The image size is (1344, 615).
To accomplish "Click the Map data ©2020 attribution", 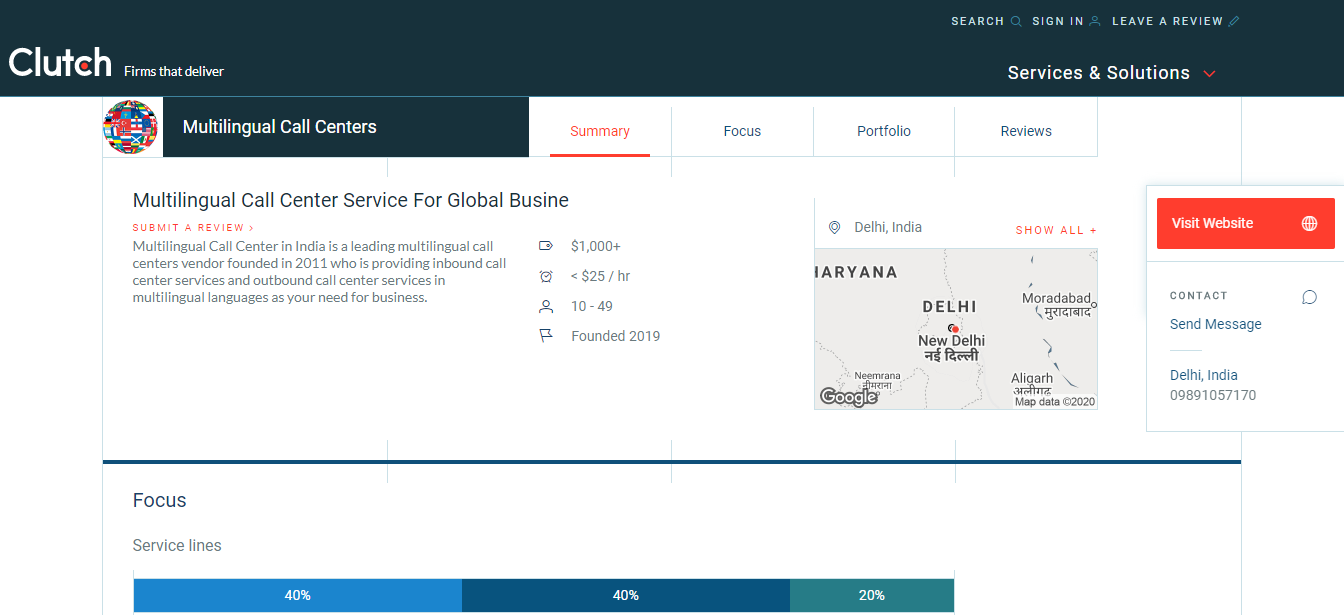I will click(1055, 402).
